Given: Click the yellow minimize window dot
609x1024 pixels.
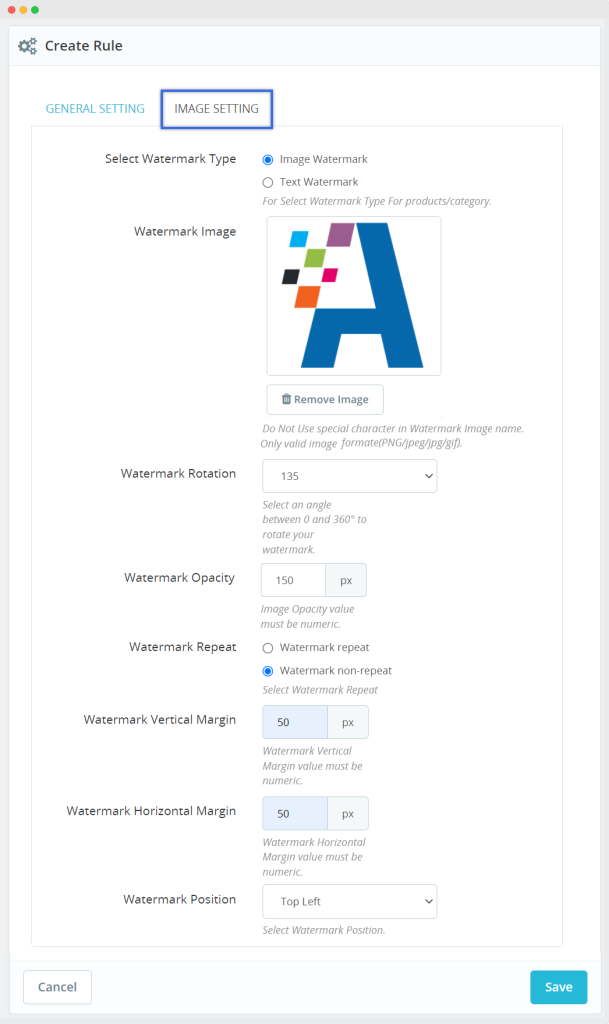Looking at the screenshot, I should click(24, 9).
